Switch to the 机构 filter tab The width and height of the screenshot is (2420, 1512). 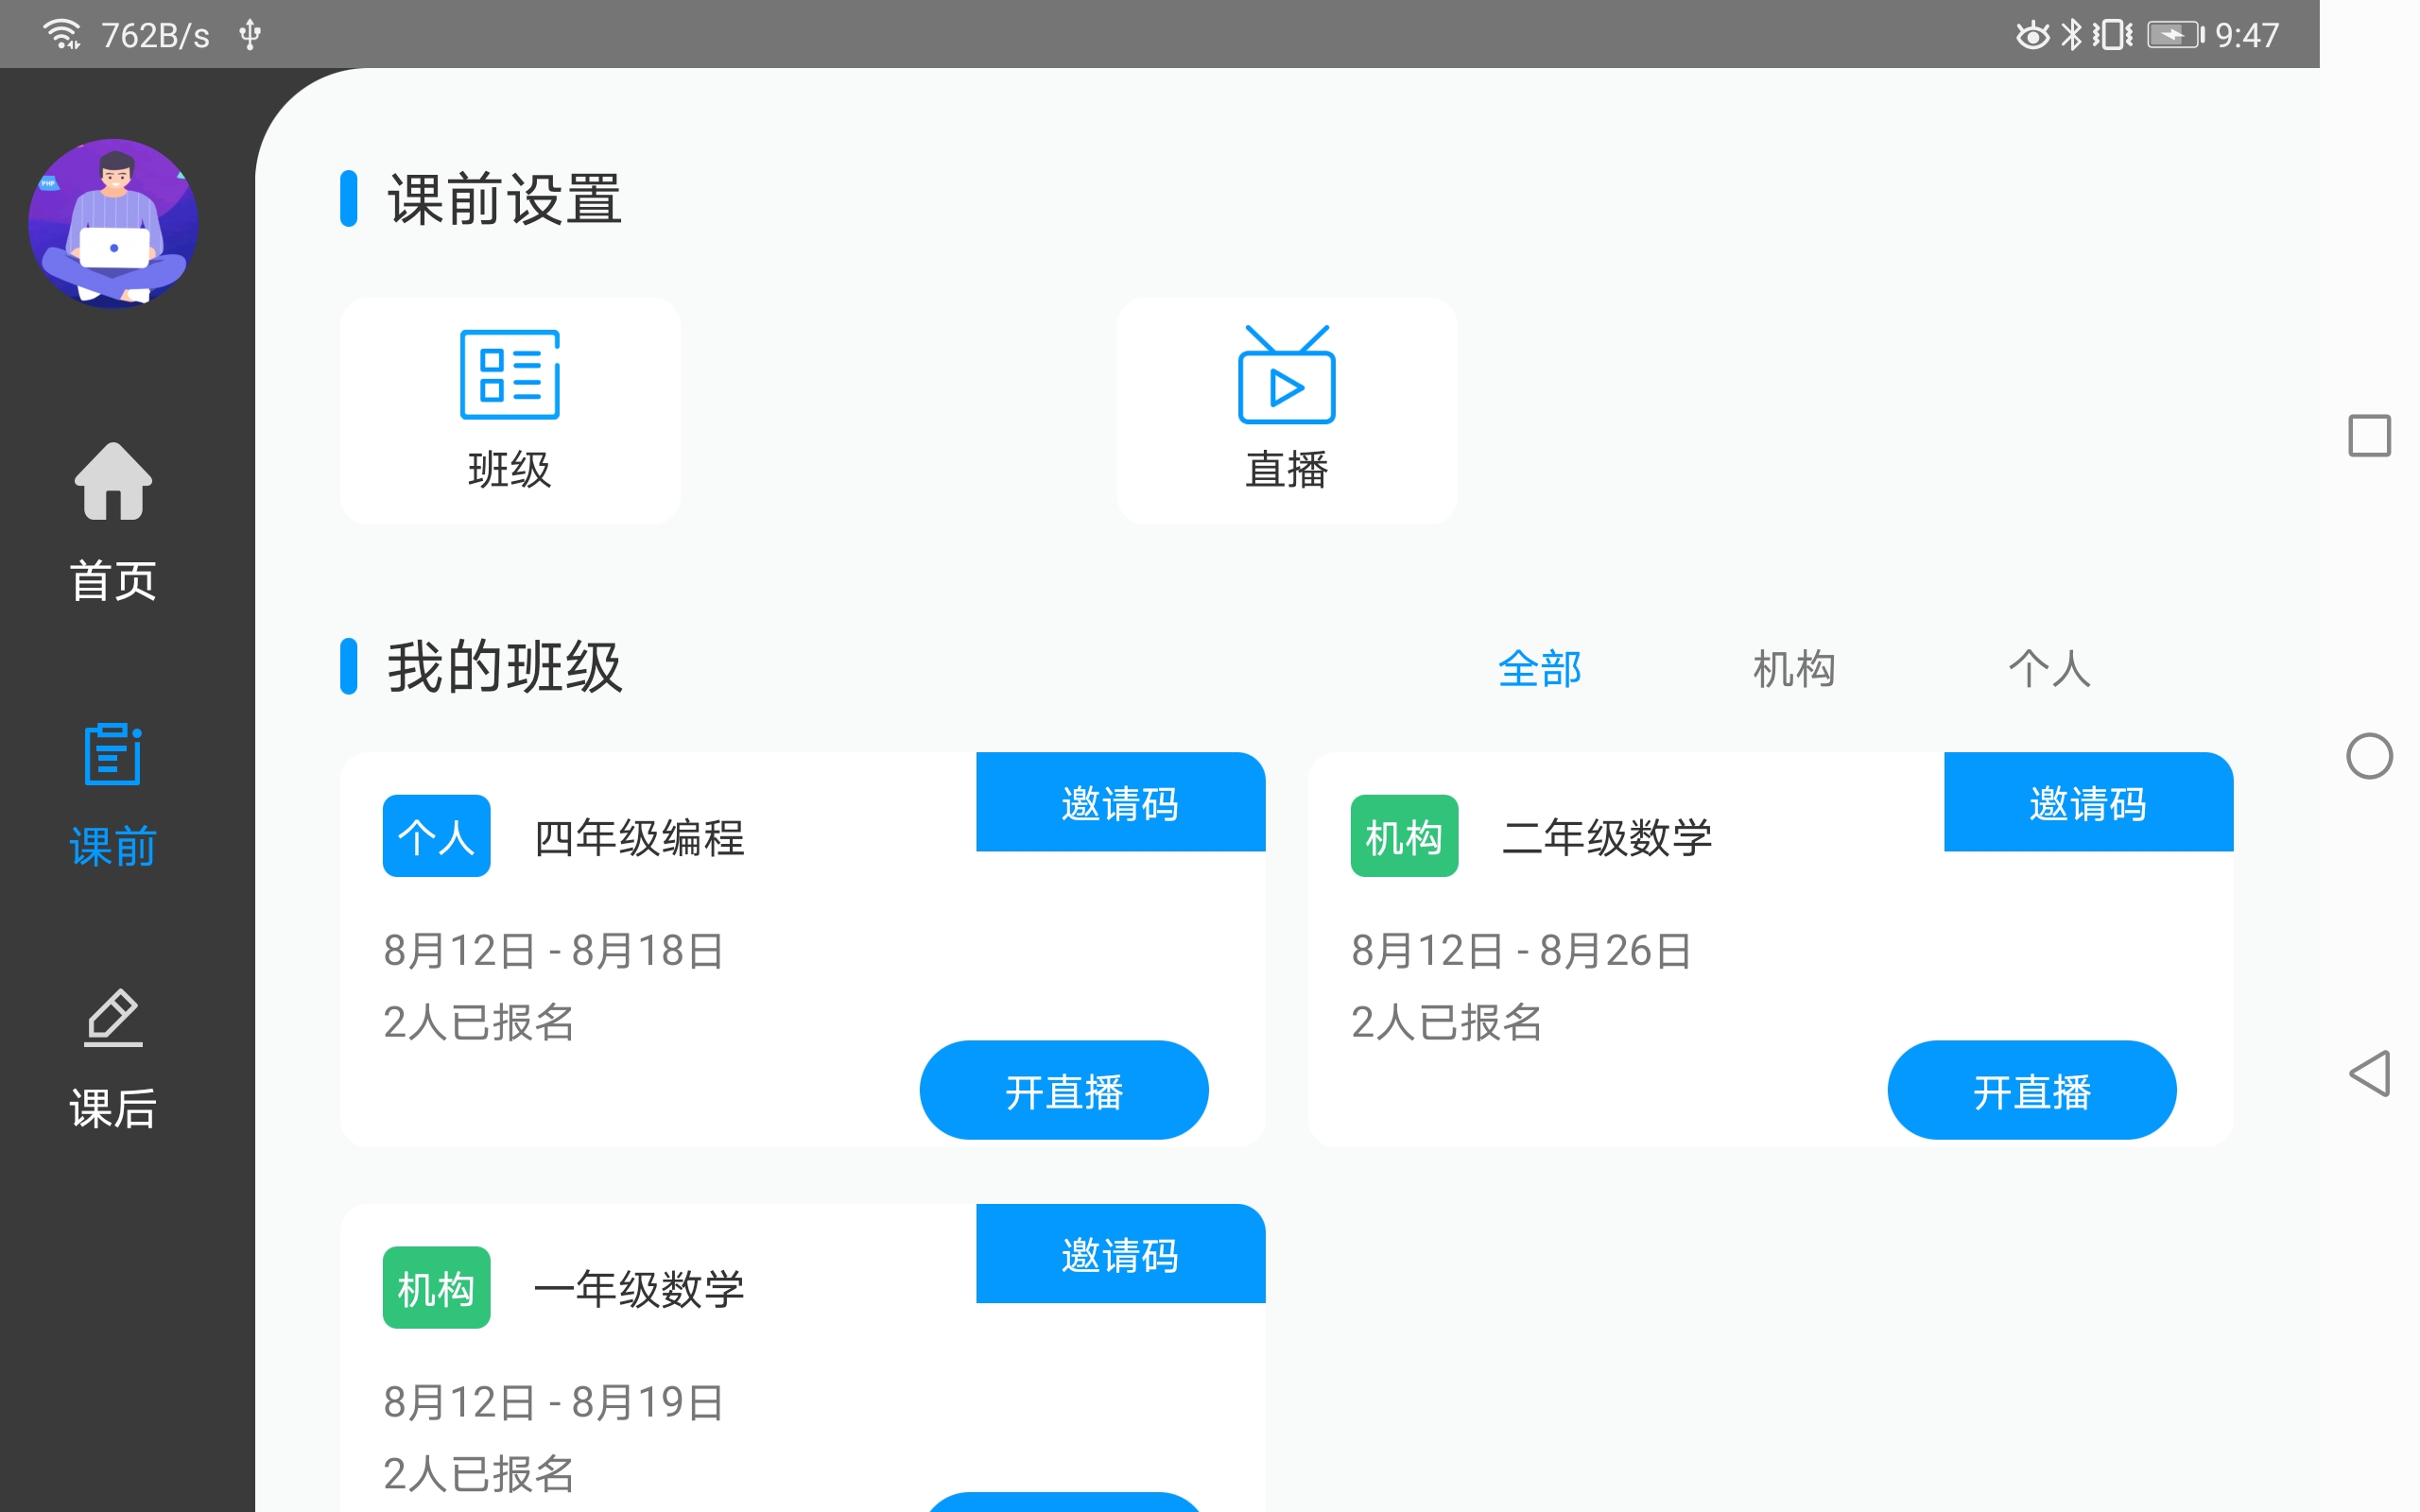(x=1794, y=668)
